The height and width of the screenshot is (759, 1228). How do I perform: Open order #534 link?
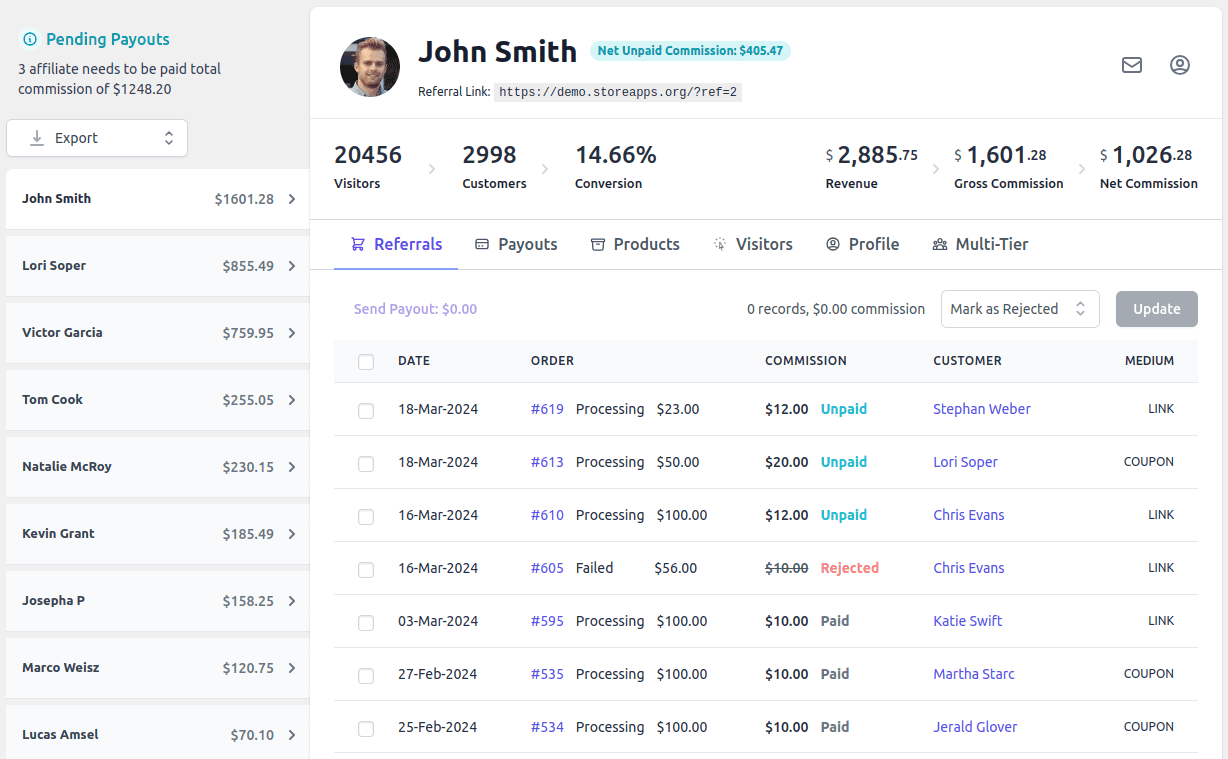coord(547,727)
